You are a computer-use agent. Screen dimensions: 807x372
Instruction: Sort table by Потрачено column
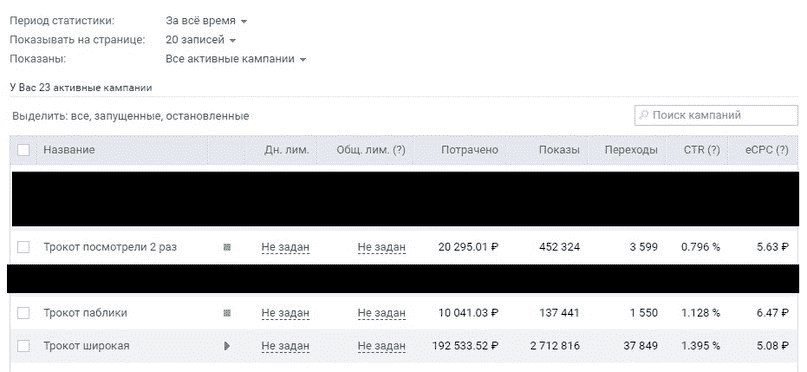tap(470, 150)
